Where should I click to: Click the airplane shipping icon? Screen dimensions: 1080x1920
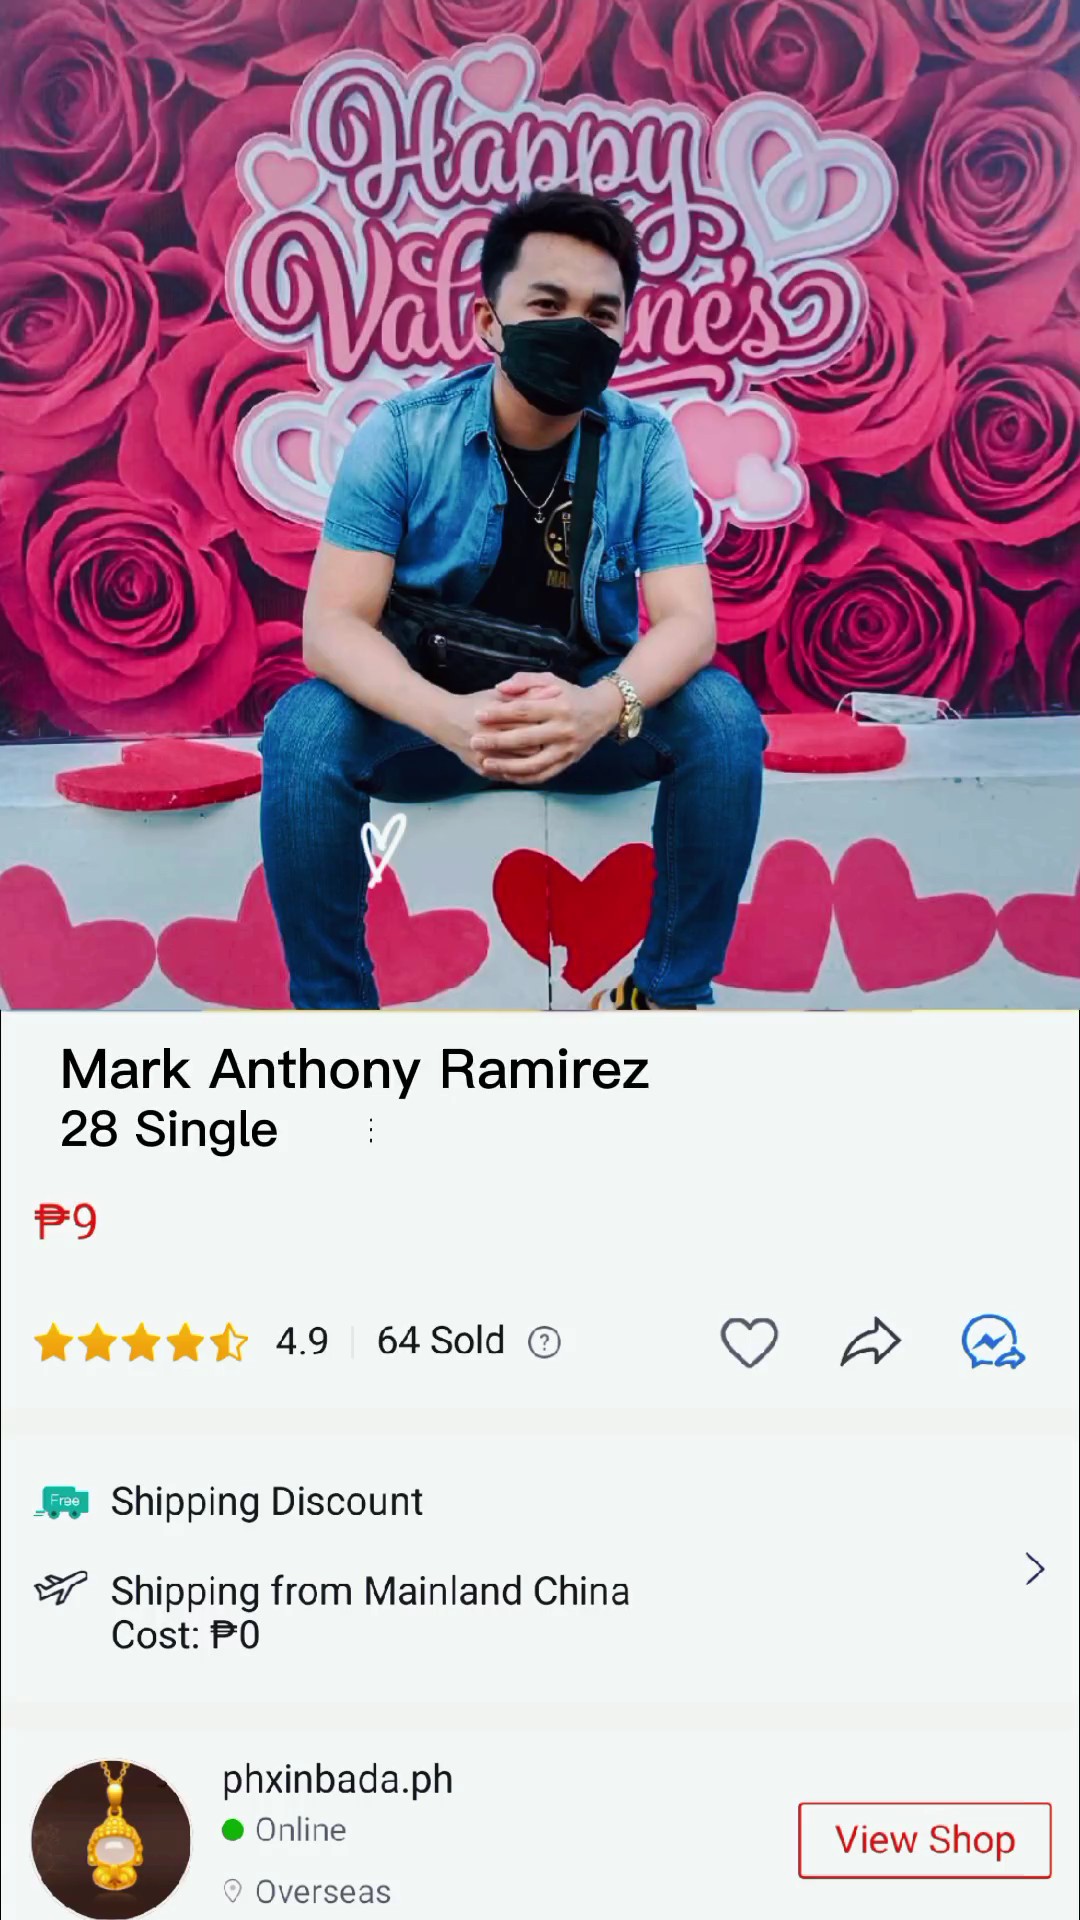[x=61, y=1587]
